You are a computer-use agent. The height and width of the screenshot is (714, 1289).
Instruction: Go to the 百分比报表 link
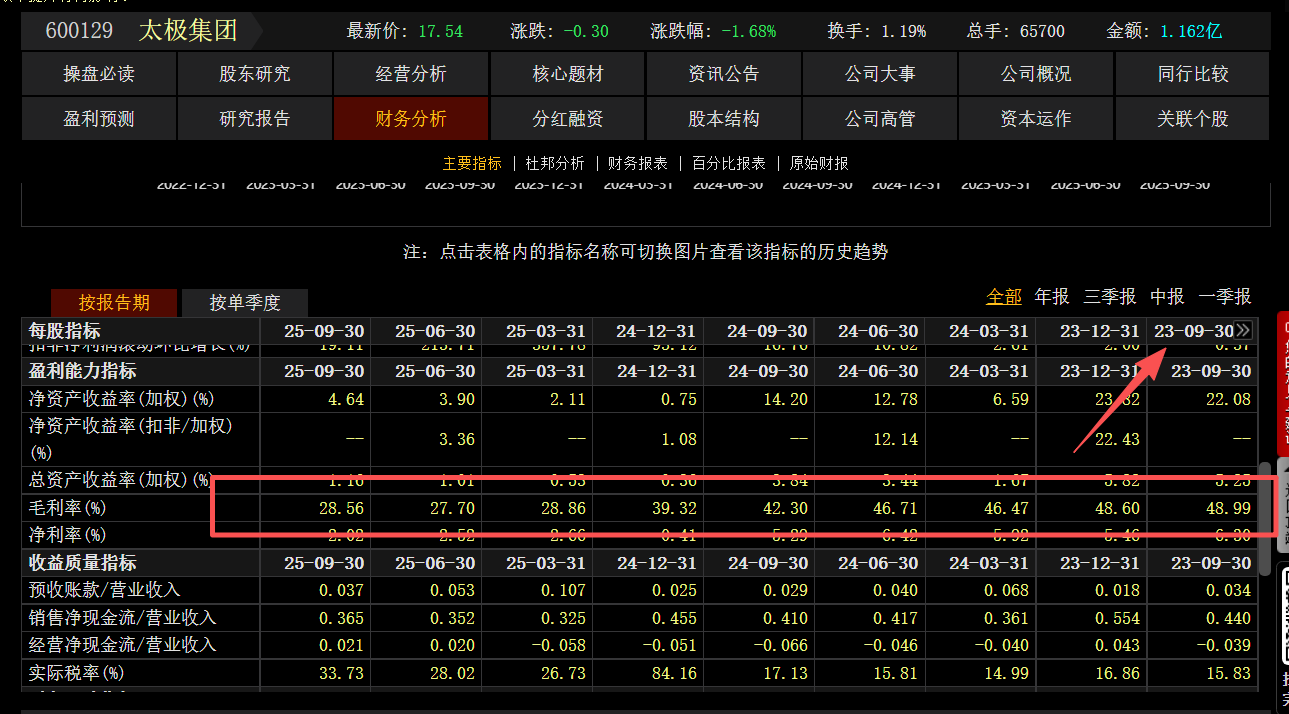click(729, 163)
